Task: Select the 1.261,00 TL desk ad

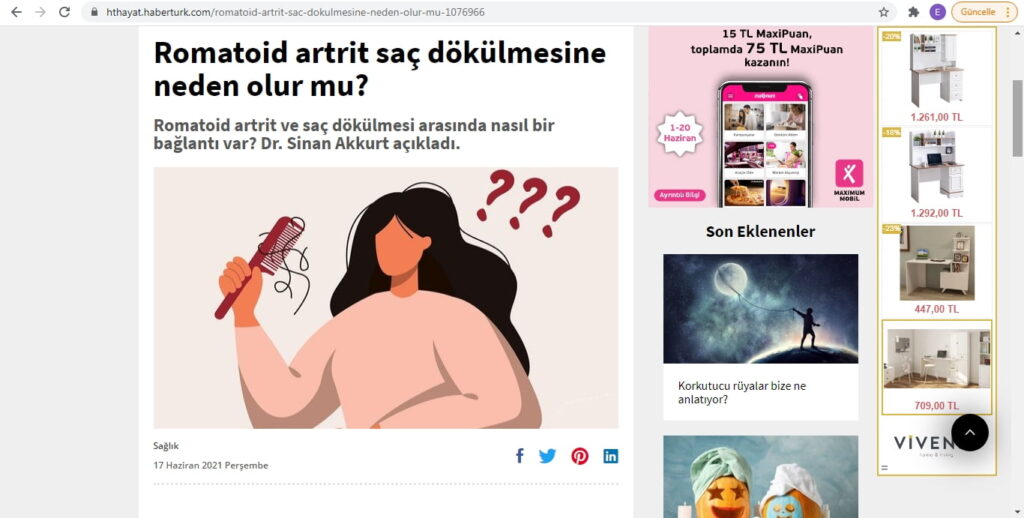Action: click(936, 76)
